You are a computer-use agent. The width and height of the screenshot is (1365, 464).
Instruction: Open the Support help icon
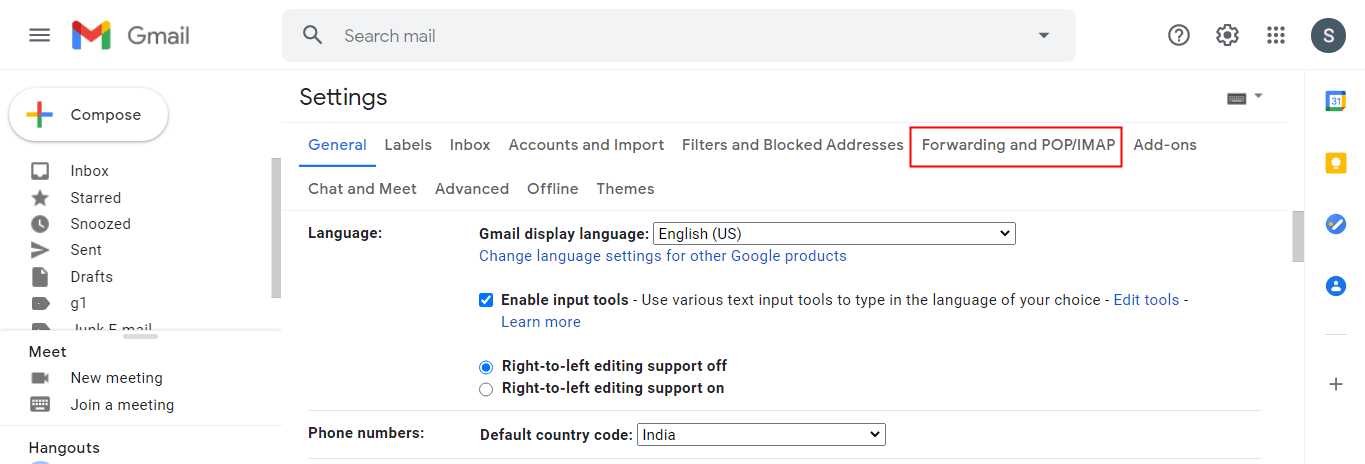point(1179,35)
